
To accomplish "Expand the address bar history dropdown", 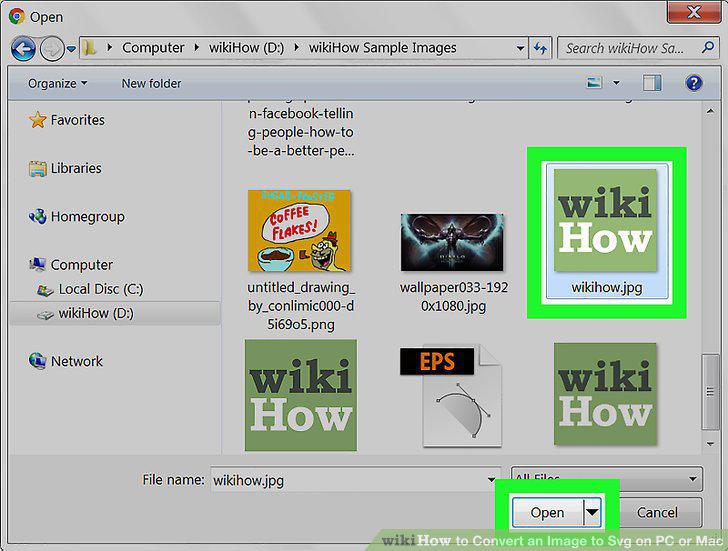I will [x=520, y=48].
